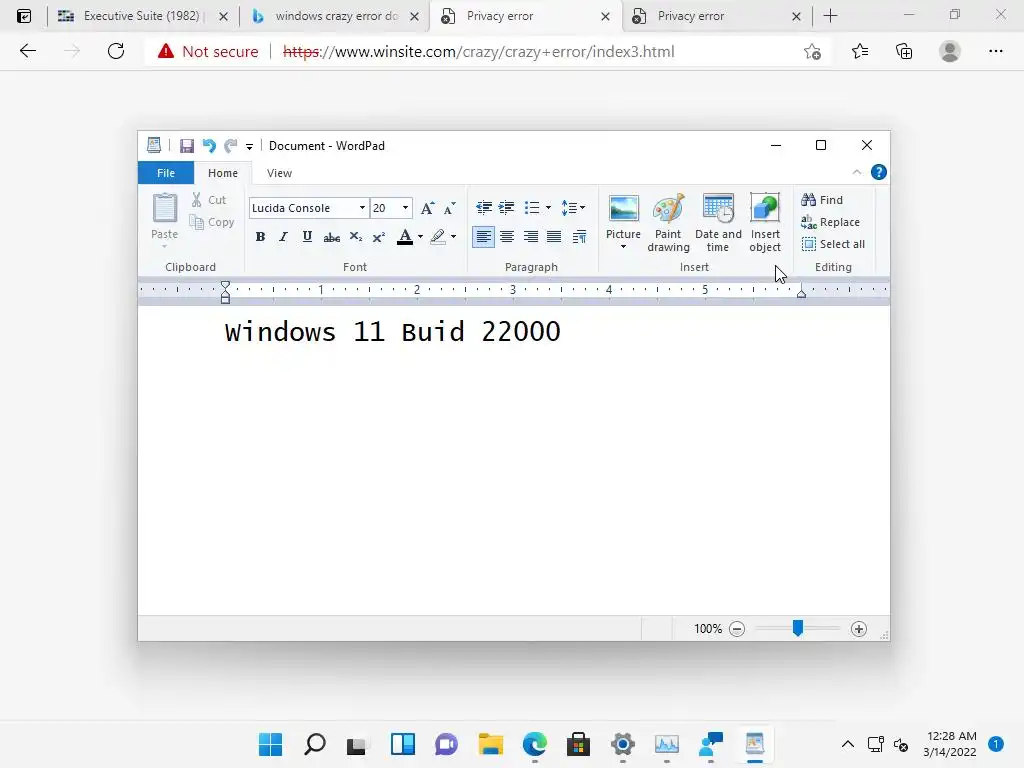Image resolution: width=1024 pixels, height=768 pixels.
Task: Start a bulleted list
Action: coord(532,208)
